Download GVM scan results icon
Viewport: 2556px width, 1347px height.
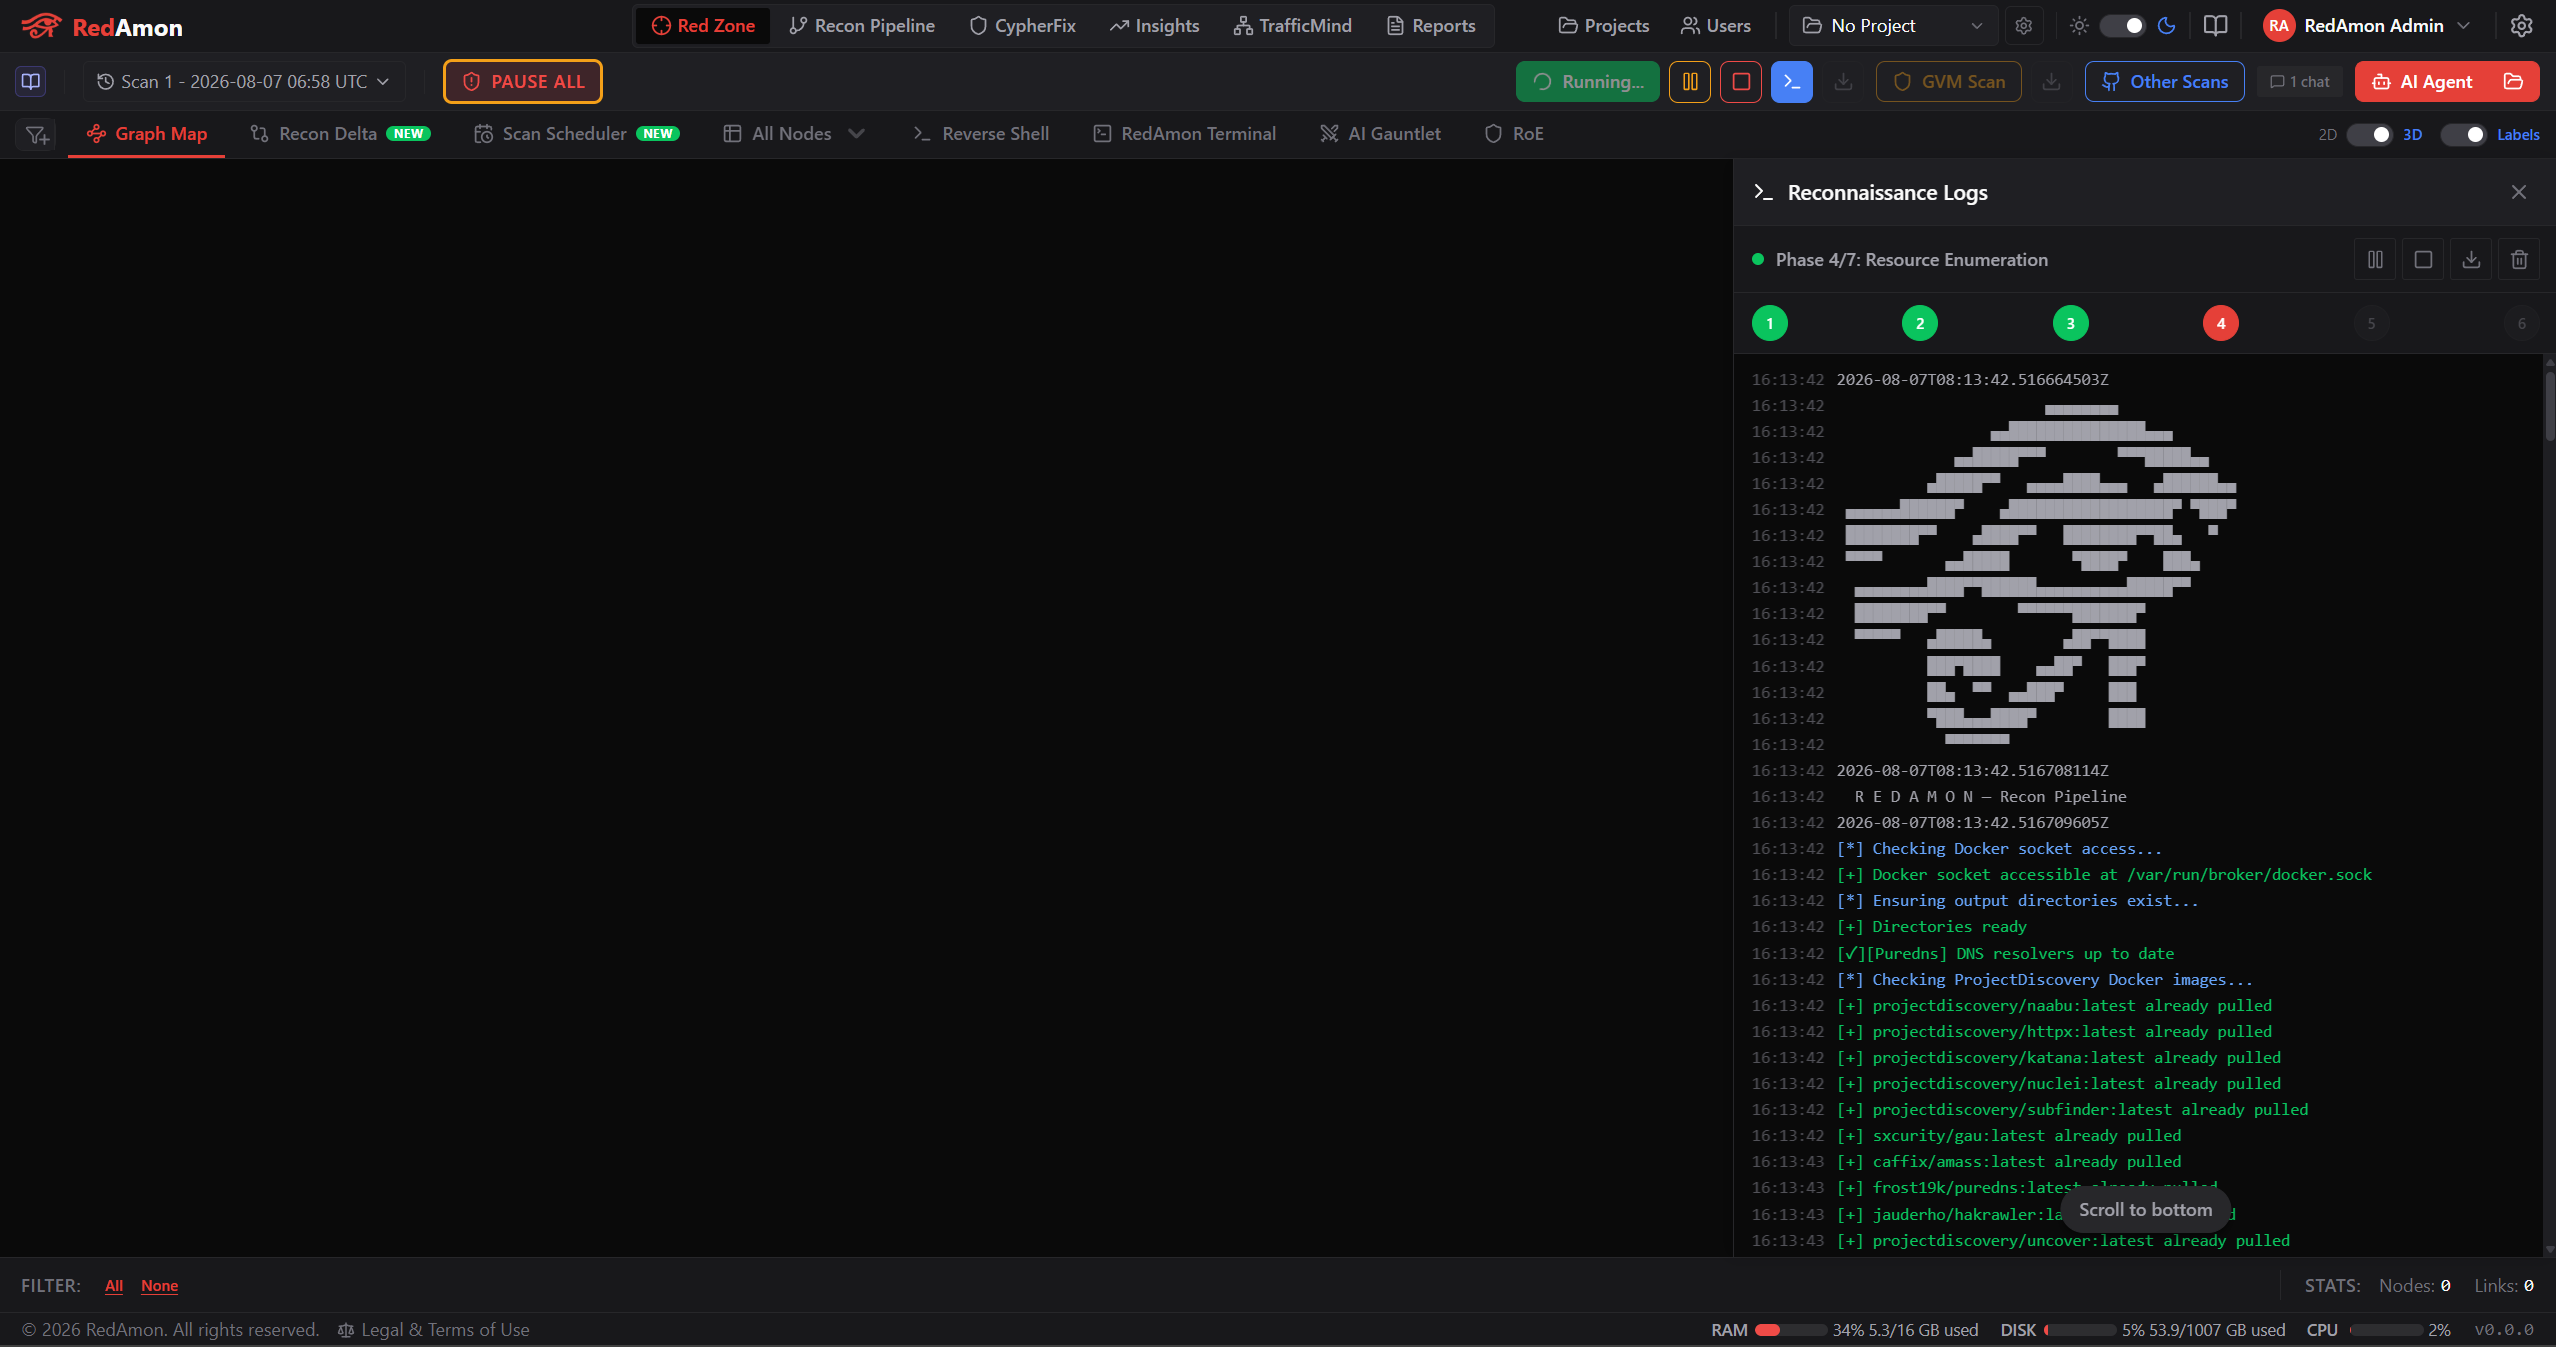2051,82
